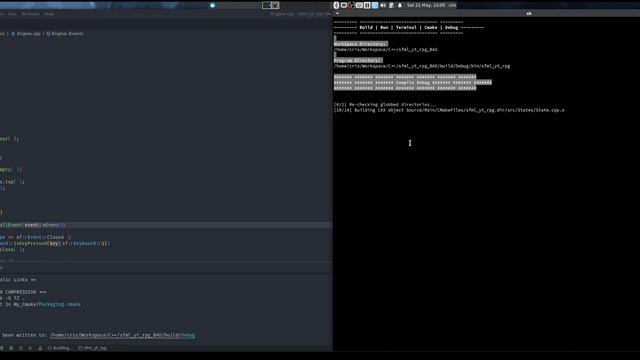
Task: Click the sfml_yt_rpg target in status bar
Action: [x=93, y=348]
